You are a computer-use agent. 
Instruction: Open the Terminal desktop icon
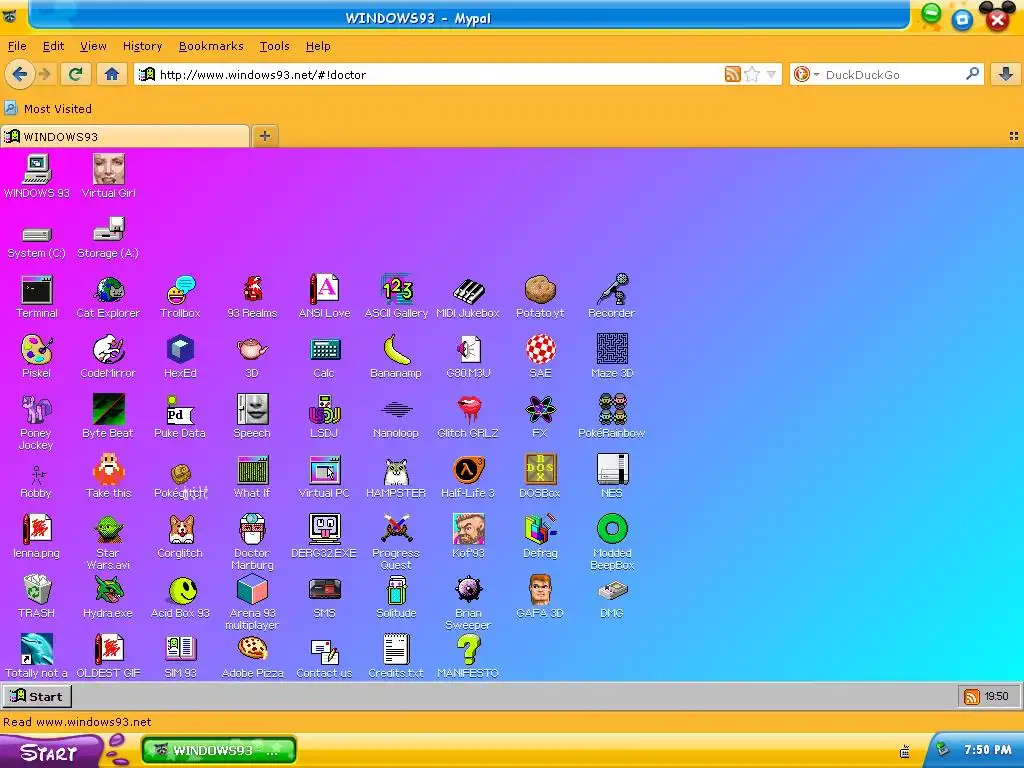[37, 297]
